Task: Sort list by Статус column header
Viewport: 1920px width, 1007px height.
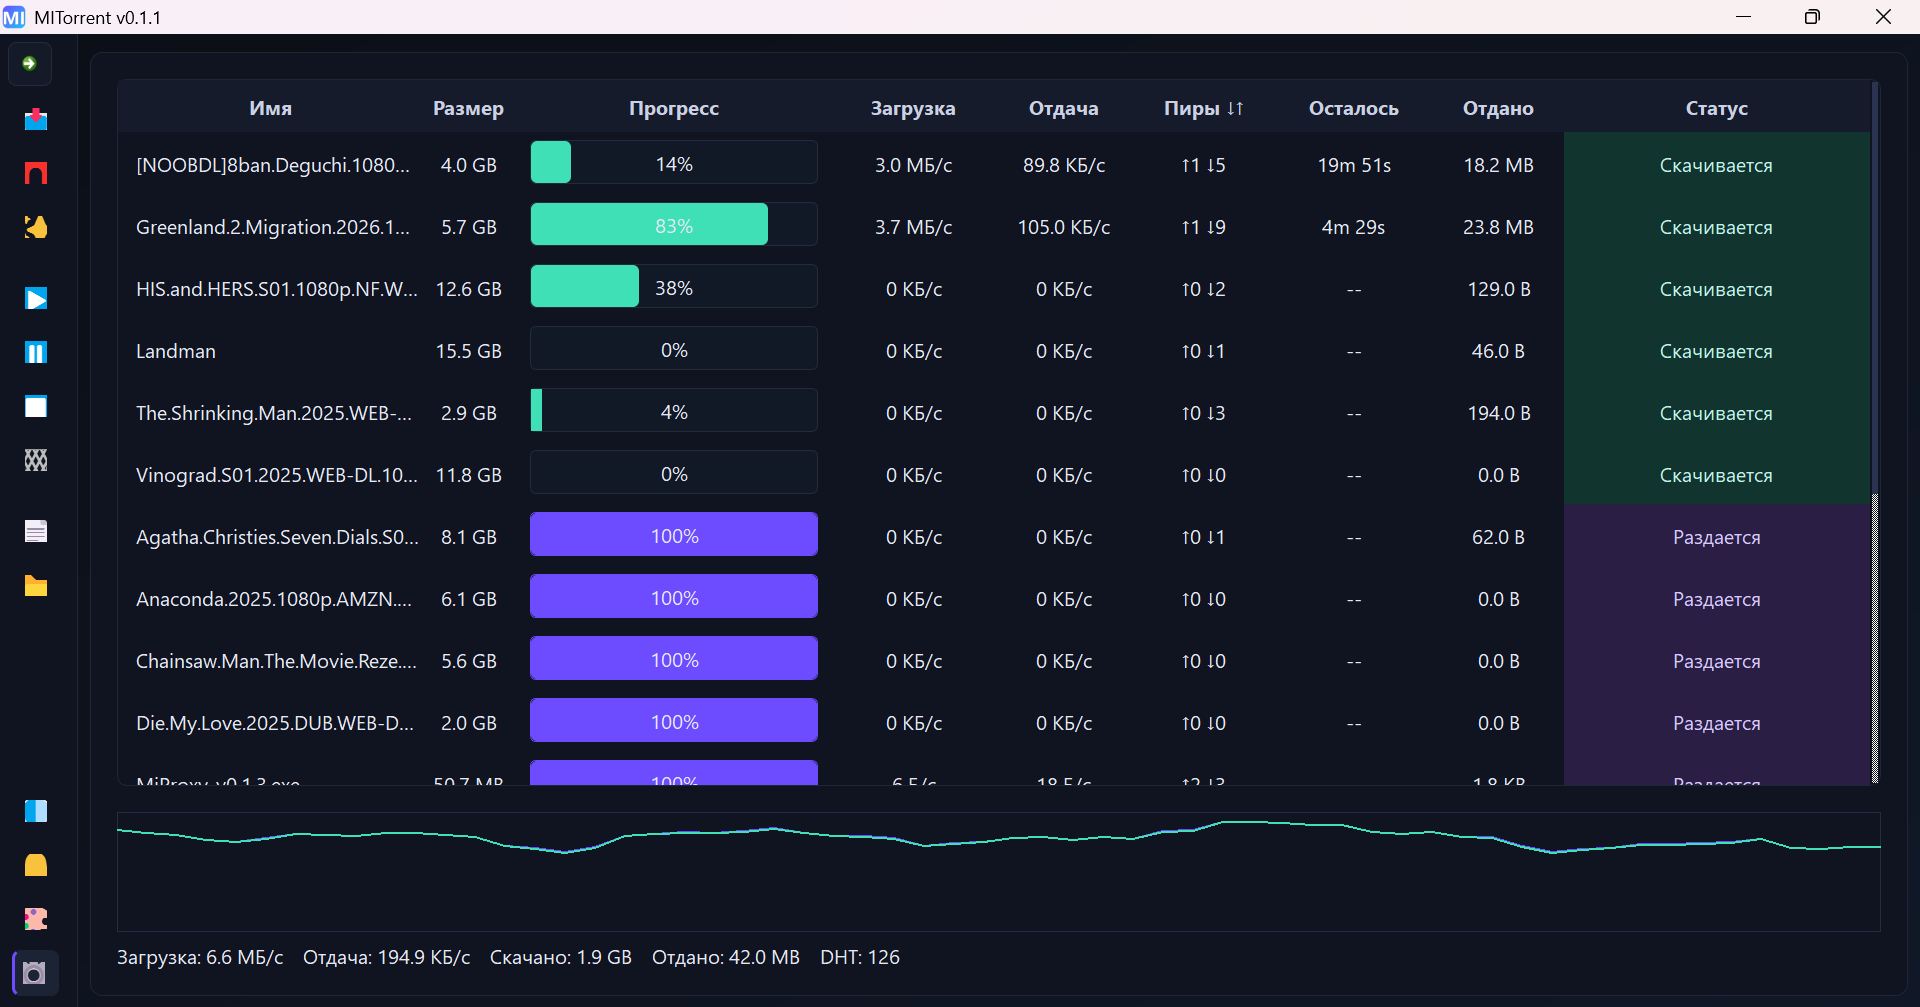Action: point(1716,108)
